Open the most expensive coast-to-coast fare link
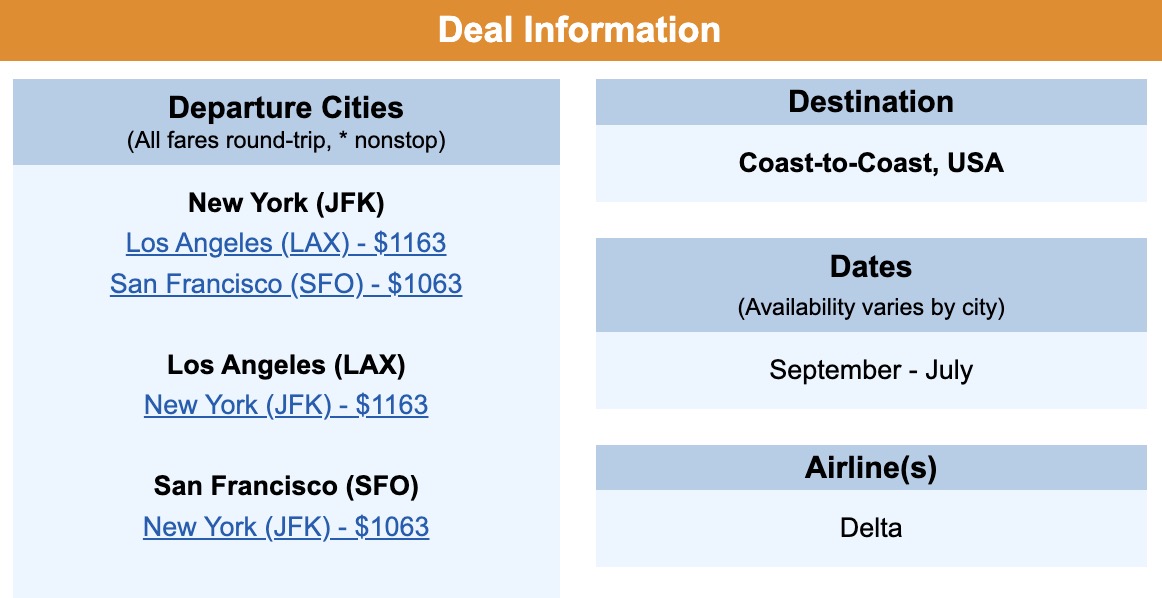The height and width of the screenshot is (598, 1162). pos(286,243)
